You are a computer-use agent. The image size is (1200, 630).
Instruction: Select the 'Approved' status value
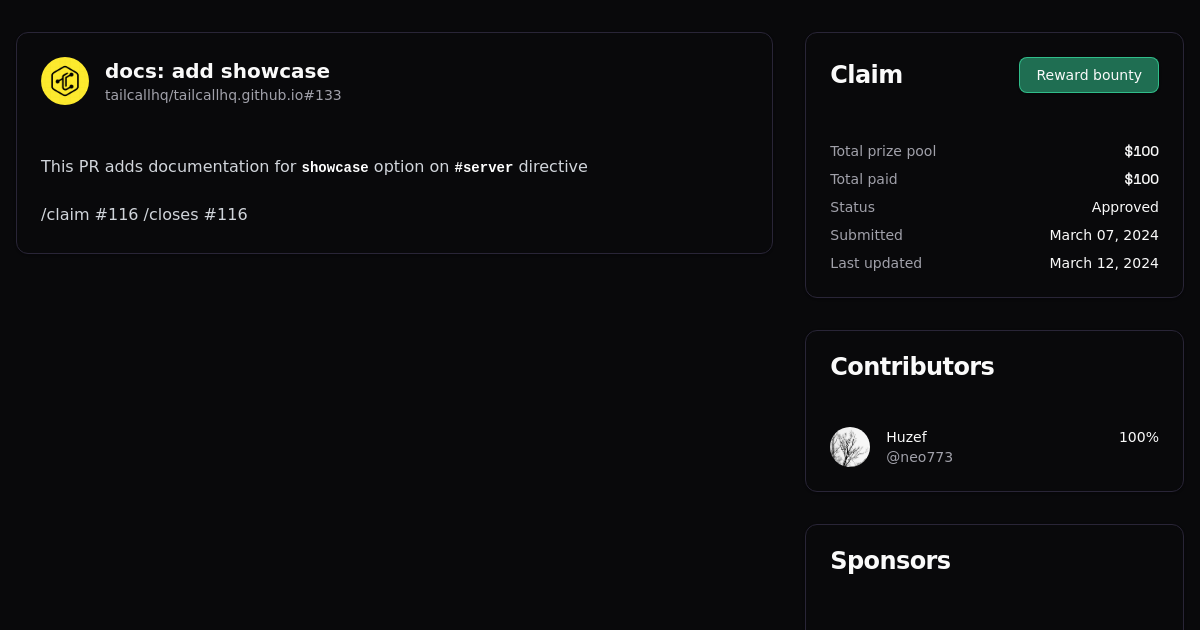pos(1125,207)
